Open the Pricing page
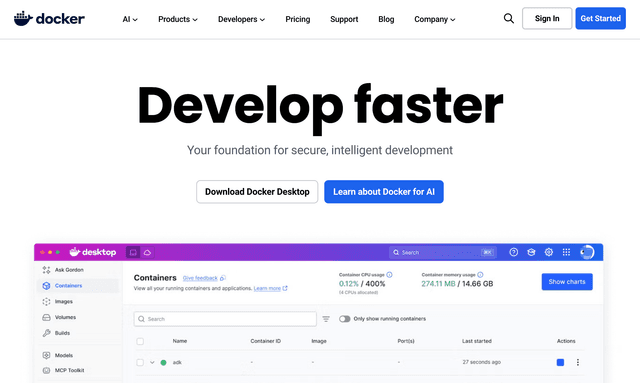 [298, 19]
